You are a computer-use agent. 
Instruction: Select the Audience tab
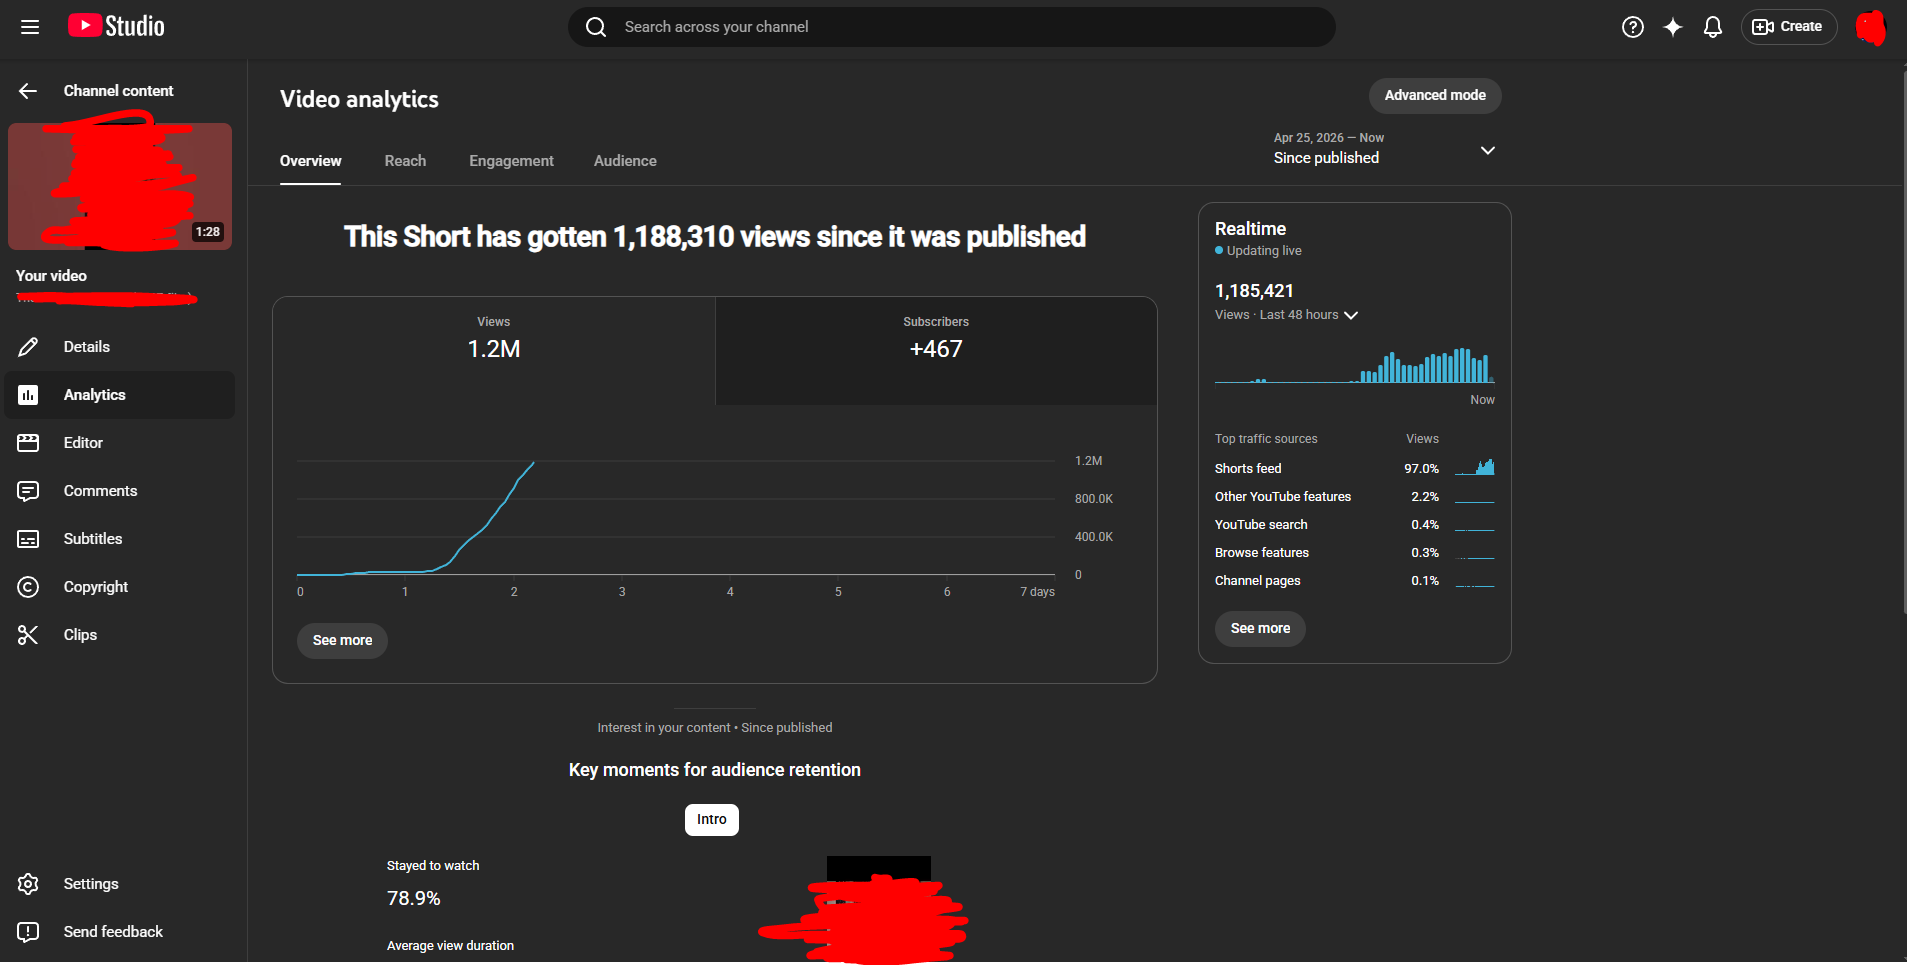(x=625, y=161)
